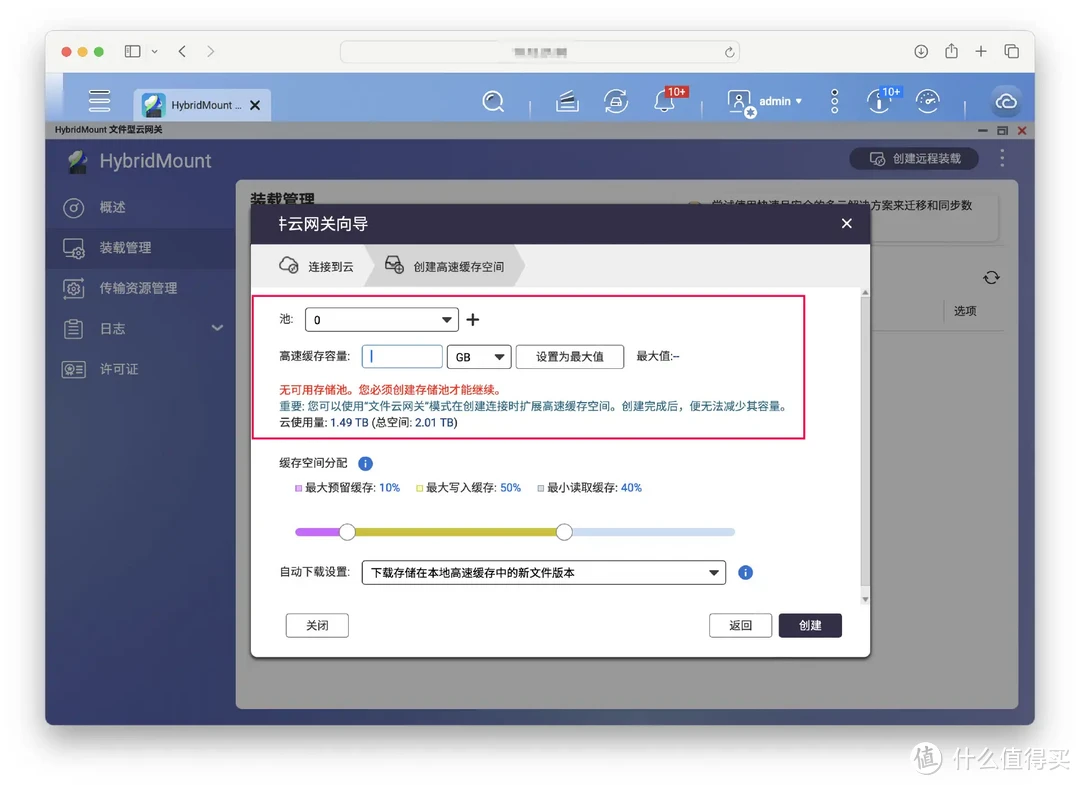Click the refresh icon near 选项
The image size is (1080, 785).
click(x=991, y=277)
